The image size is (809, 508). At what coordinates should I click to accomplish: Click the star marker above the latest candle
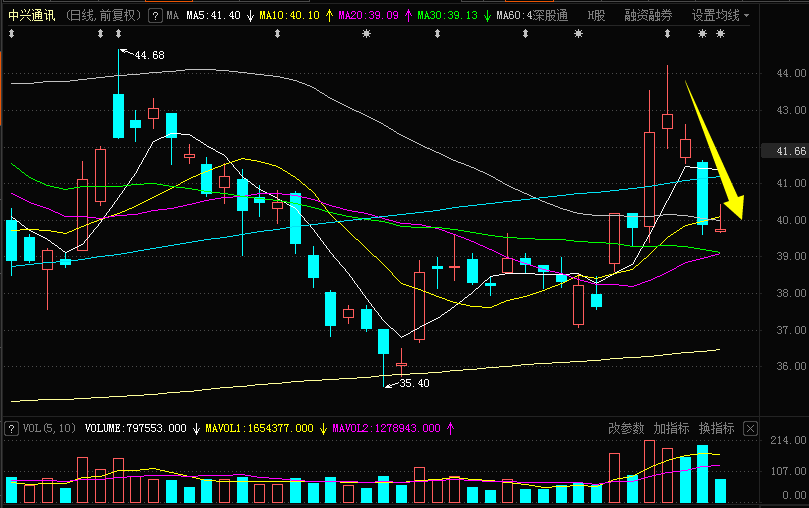click(x=721, y=34)
